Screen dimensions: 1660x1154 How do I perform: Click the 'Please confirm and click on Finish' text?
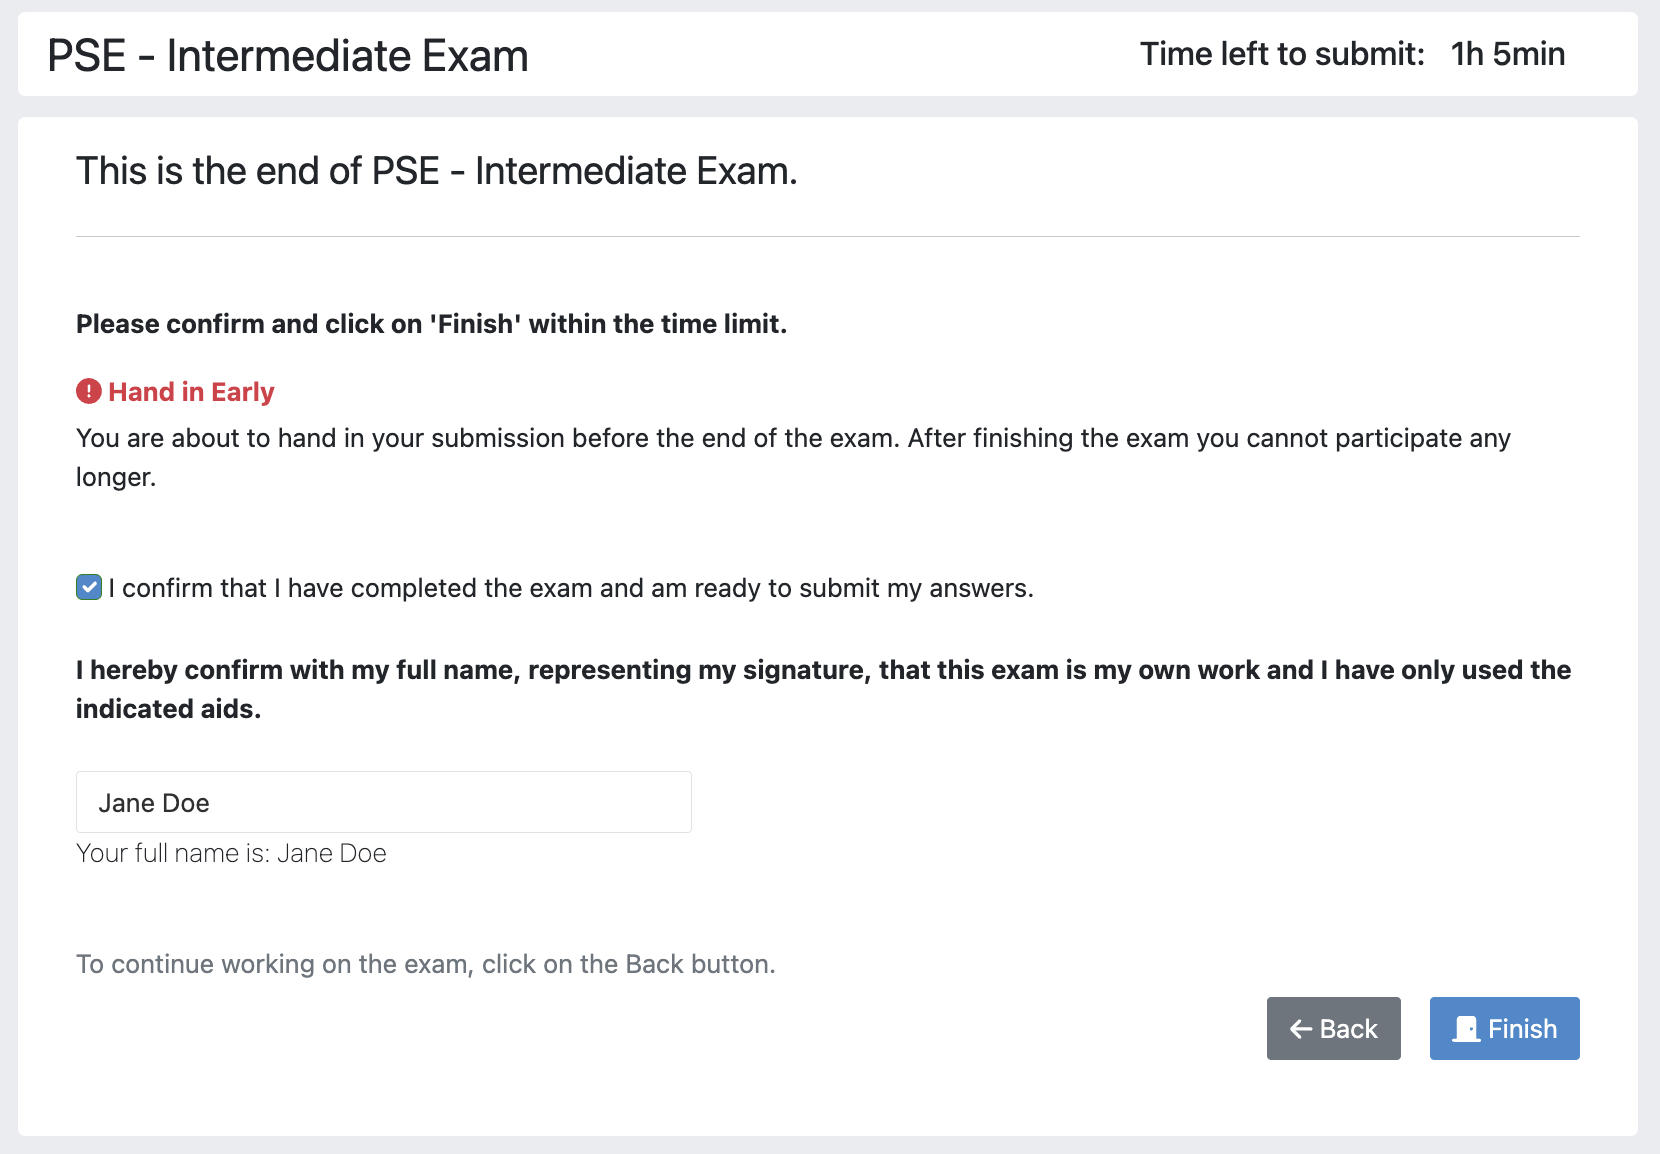pos(431,324)
